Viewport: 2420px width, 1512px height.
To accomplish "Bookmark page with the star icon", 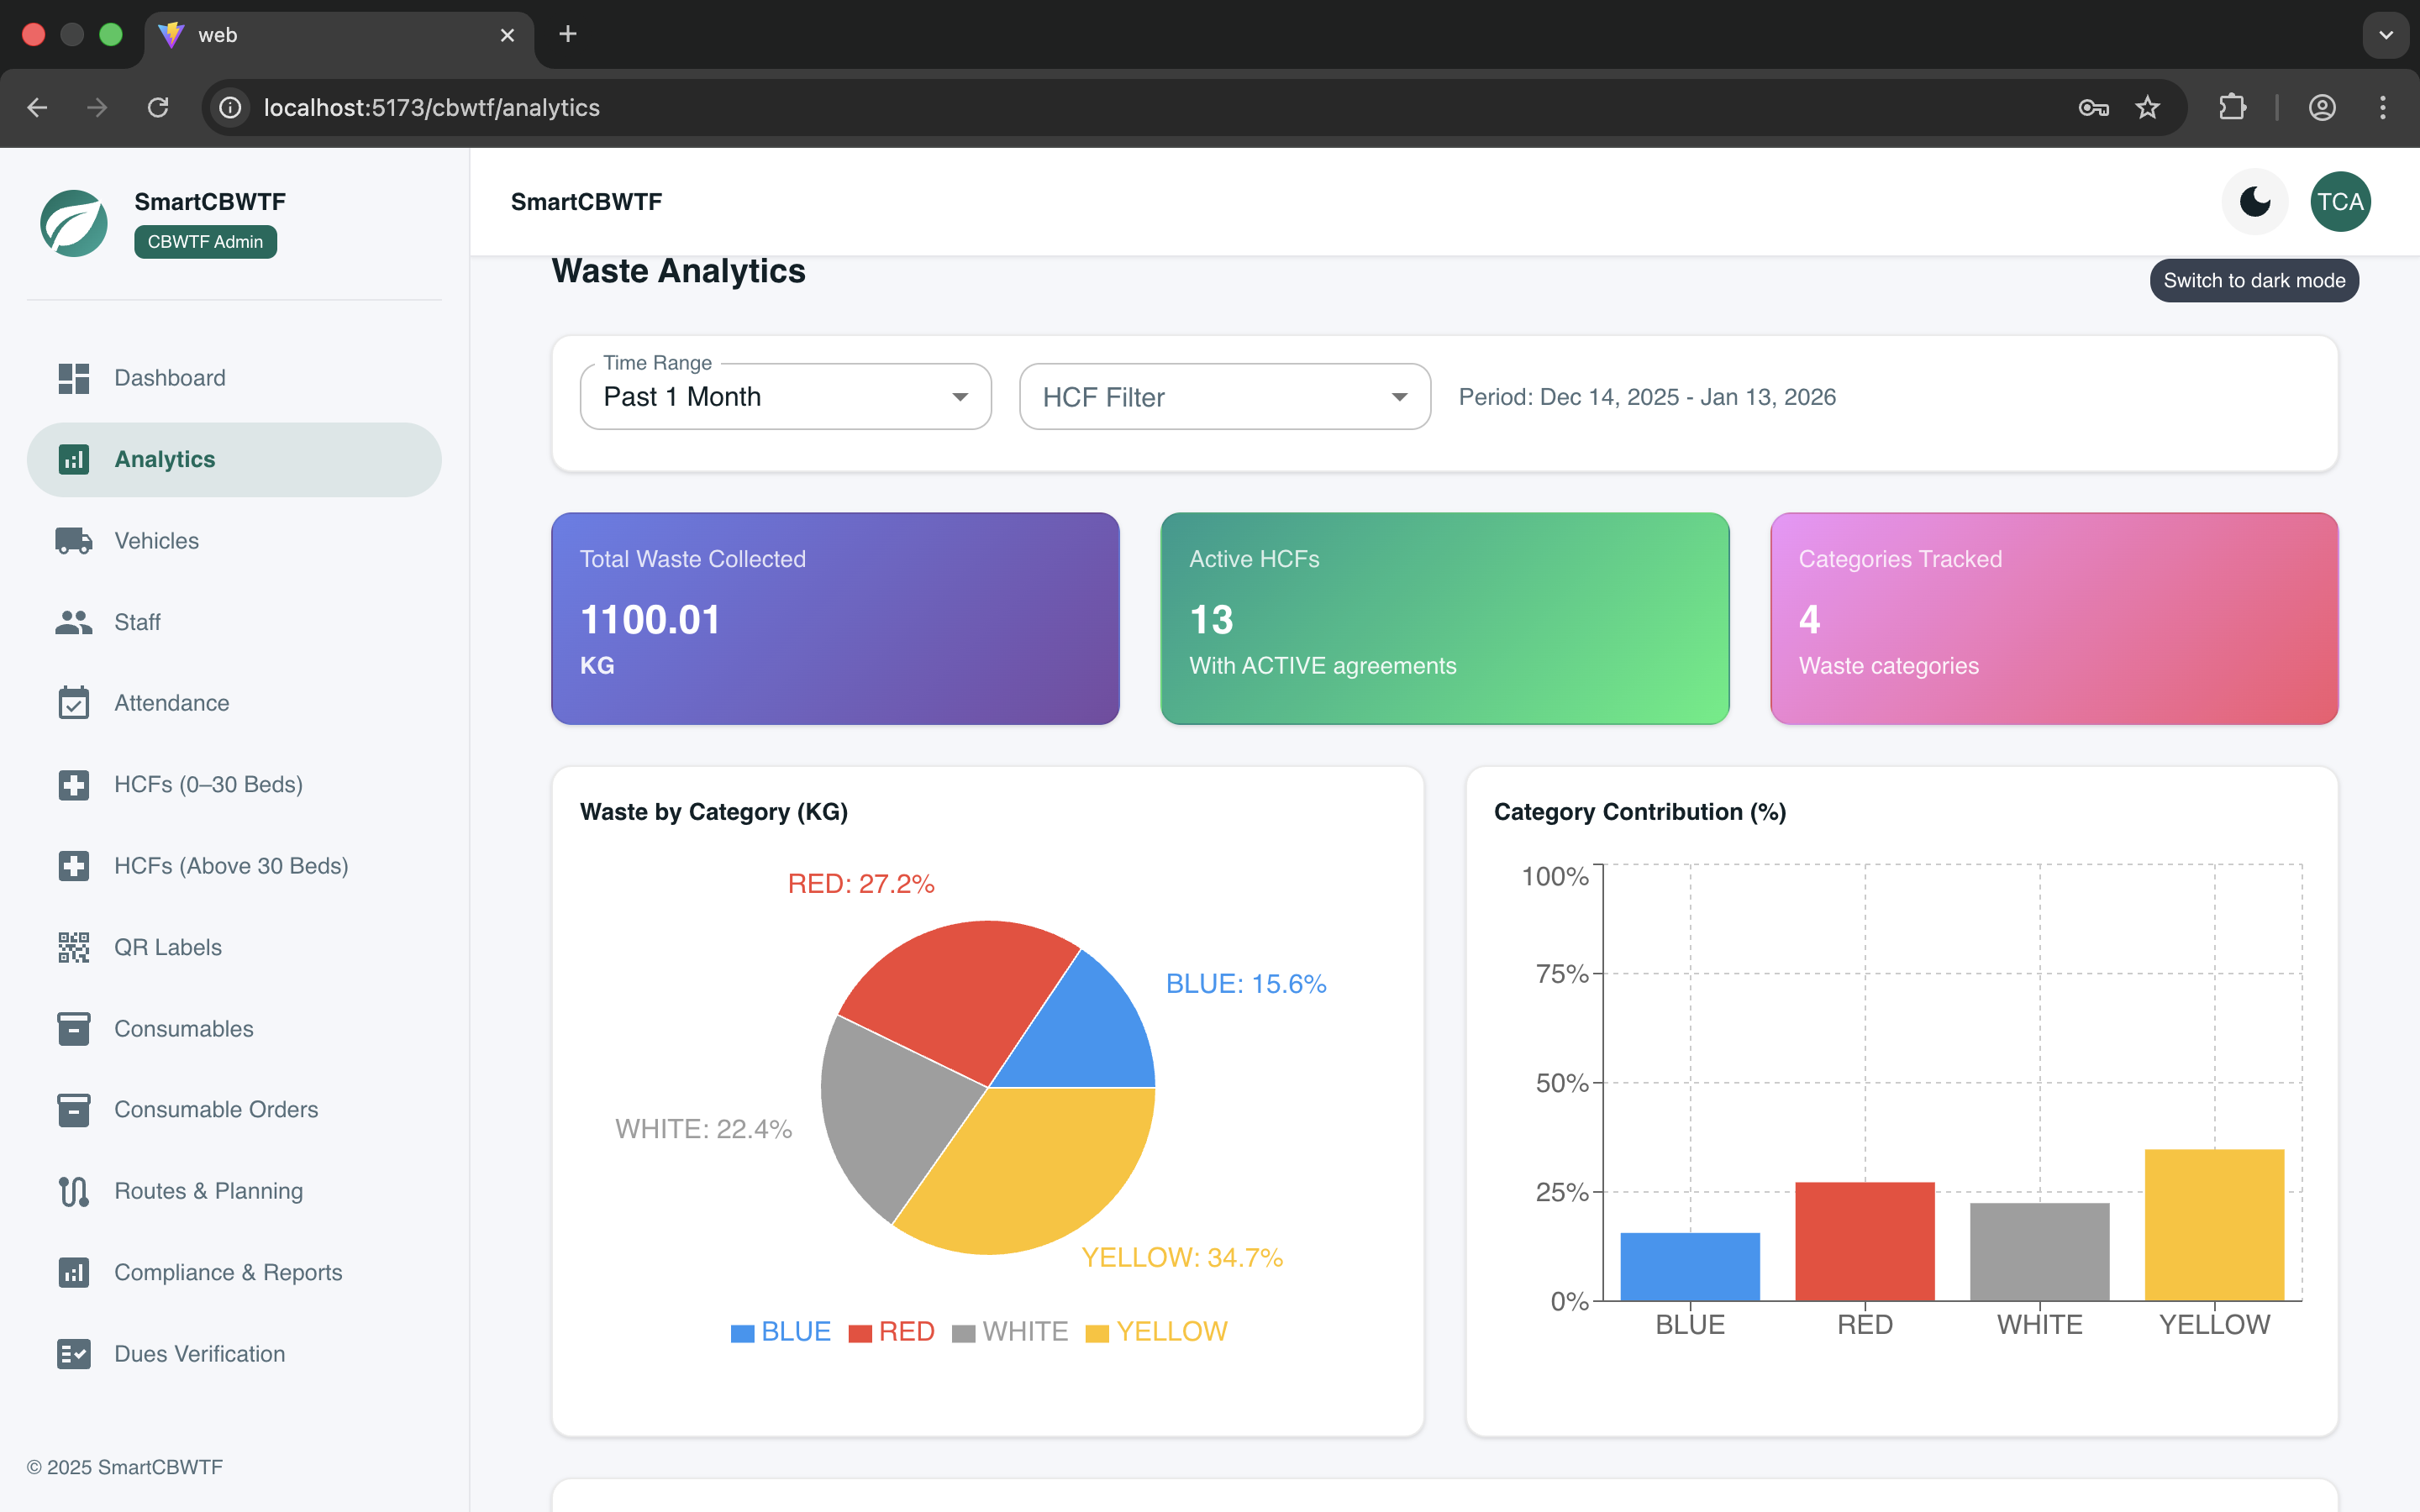I will pos(2147,108).
